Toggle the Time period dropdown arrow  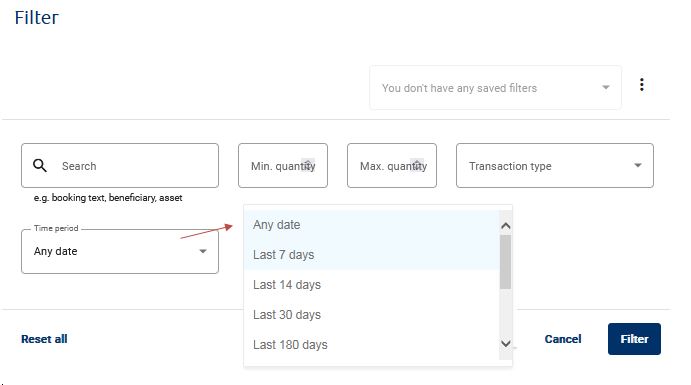[x=203, y=251]
